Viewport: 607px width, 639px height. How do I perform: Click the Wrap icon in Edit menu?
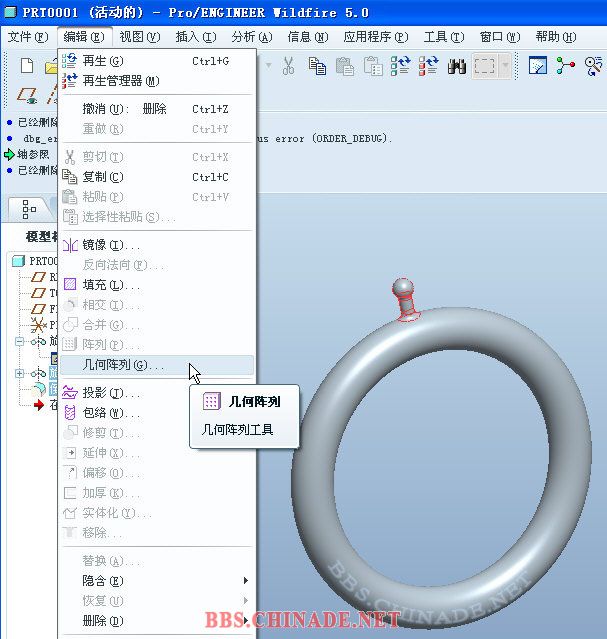tap(70, 413)
